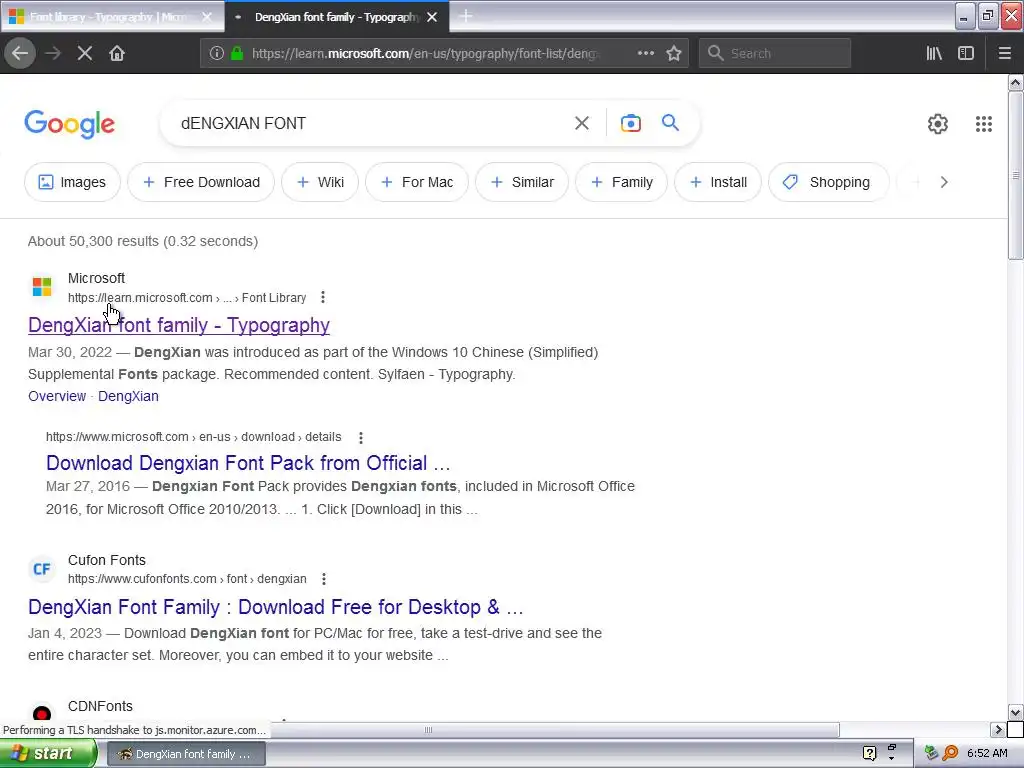The image size is (1024, 768).
Task: Select the DengXian font family browser tab
Action: coord(336,17)
